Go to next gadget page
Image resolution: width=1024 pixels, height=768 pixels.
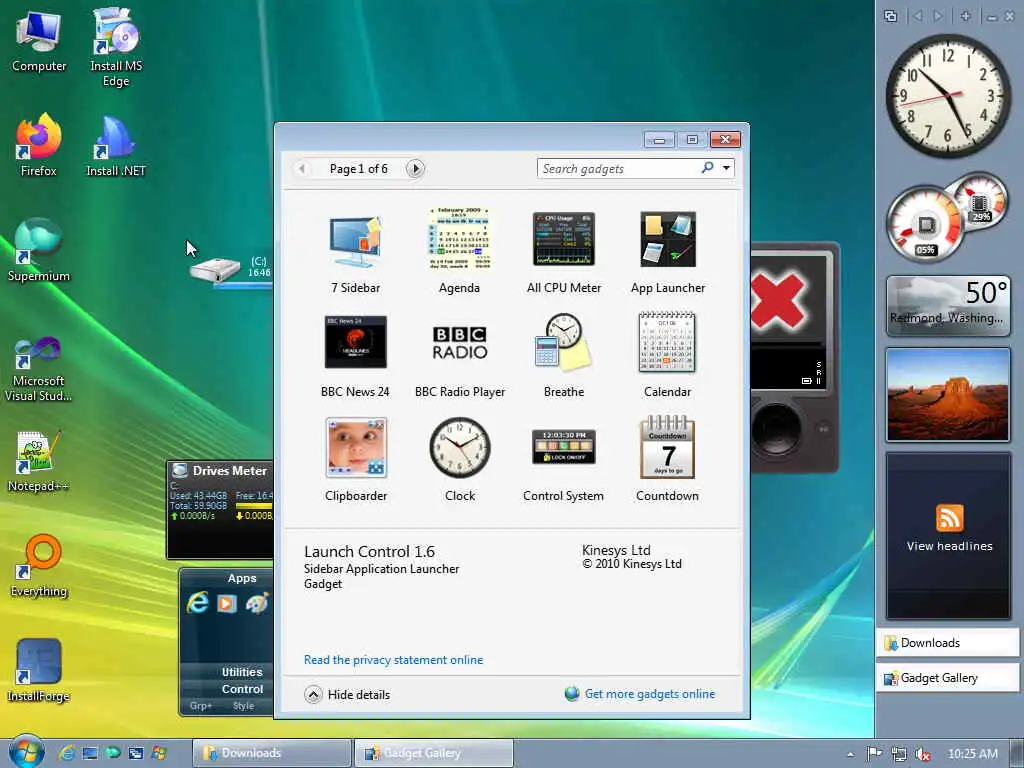(x=415, y=169)
